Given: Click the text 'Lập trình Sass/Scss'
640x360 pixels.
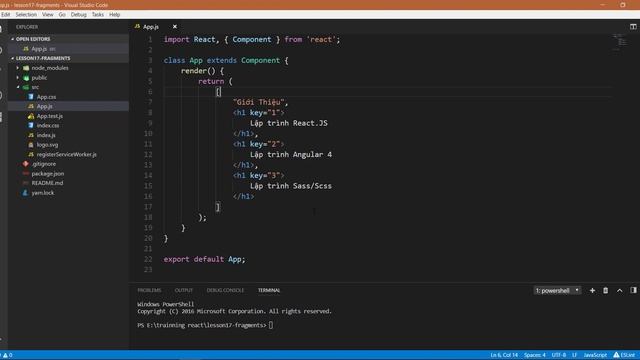Looking at the screenshot, I should [291, 186].
